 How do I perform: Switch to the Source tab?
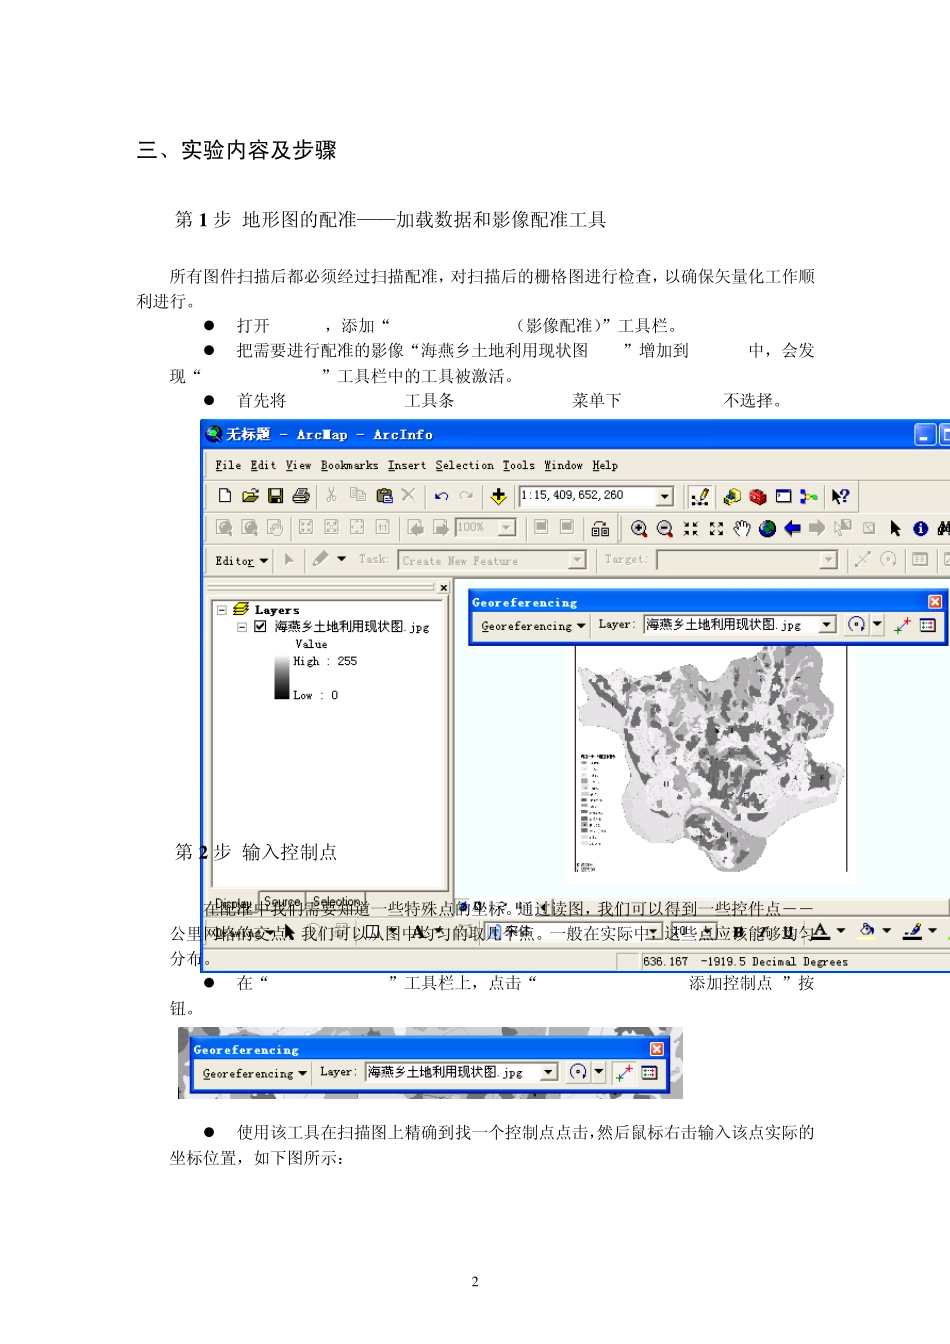(x=282, y=902)
